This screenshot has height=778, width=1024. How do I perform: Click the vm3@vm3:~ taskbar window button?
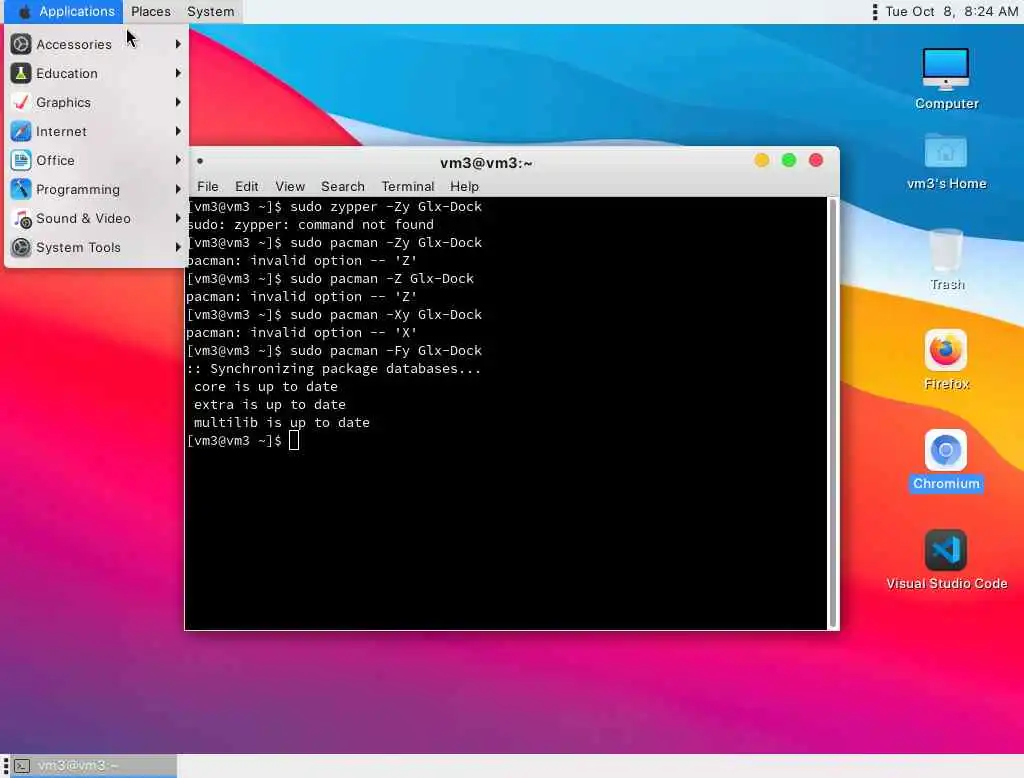coord(94,766)
